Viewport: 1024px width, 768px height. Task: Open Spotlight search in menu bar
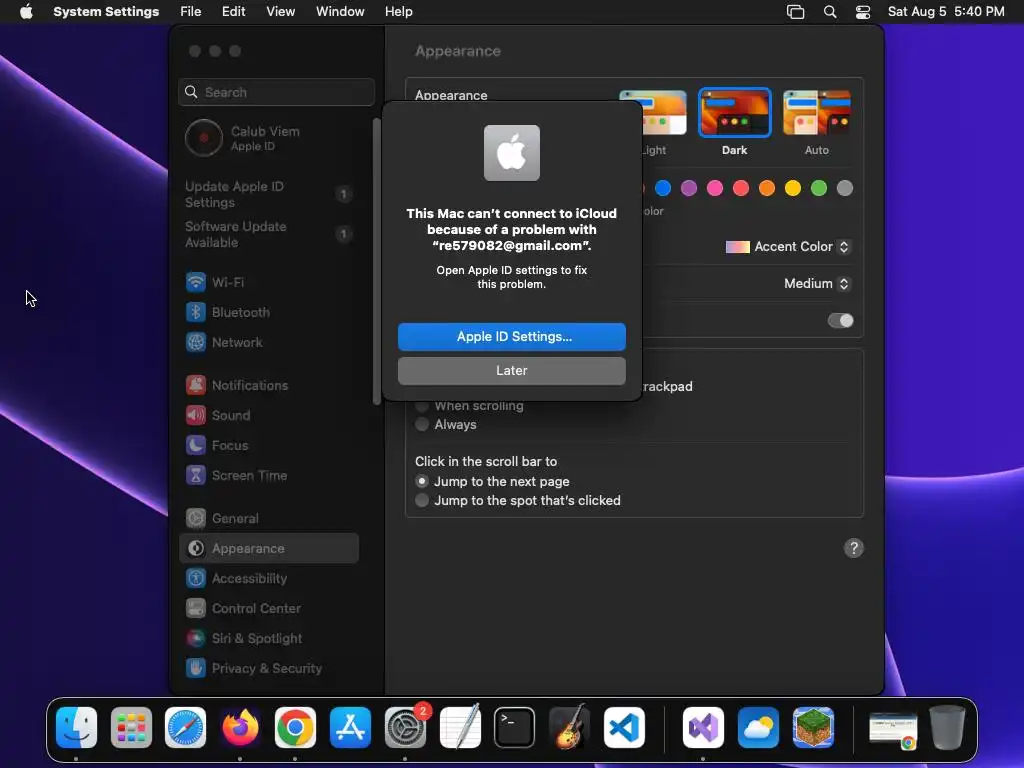(830, 12)
